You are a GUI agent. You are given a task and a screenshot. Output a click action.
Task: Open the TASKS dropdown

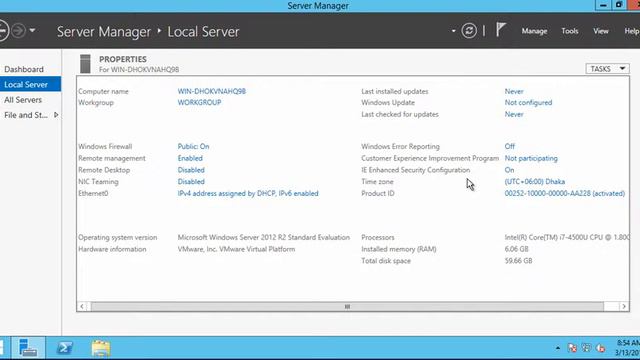click(x=607, y=69)
